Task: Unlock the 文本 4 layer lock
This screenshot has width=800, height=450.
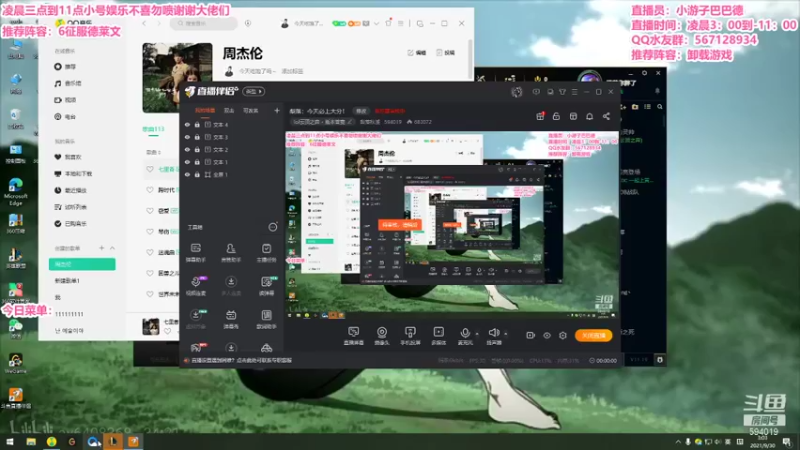Action: point(197,124)
